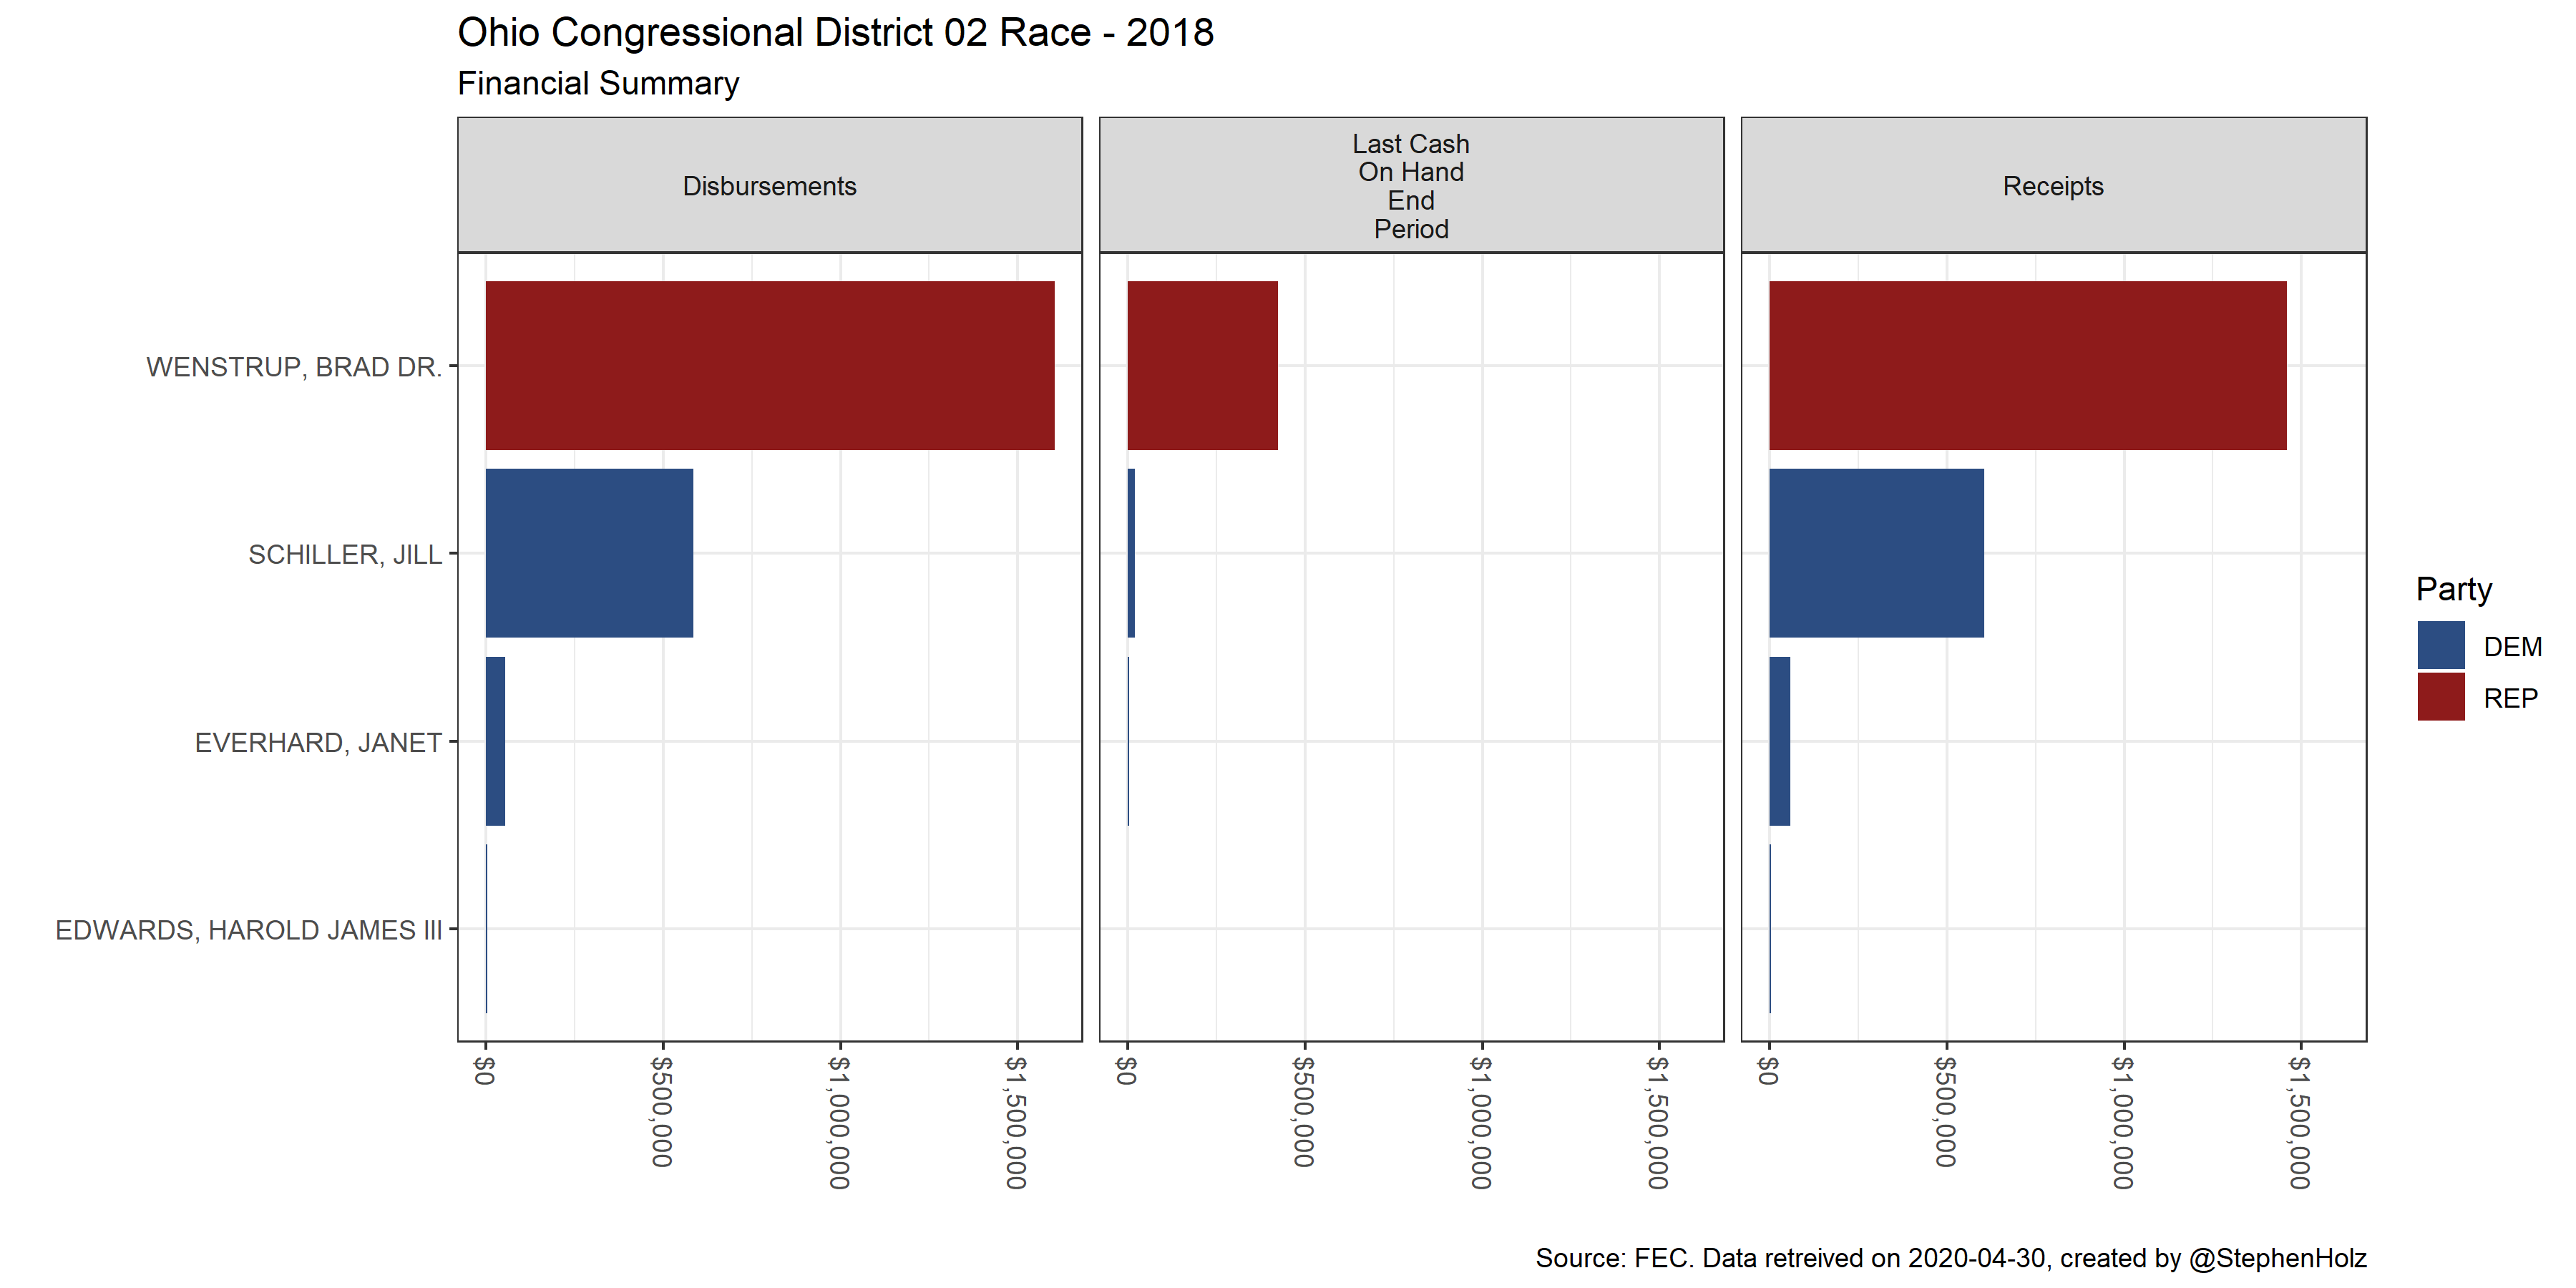Click Schiller's blue Disbursements bar

click(589, 553)
